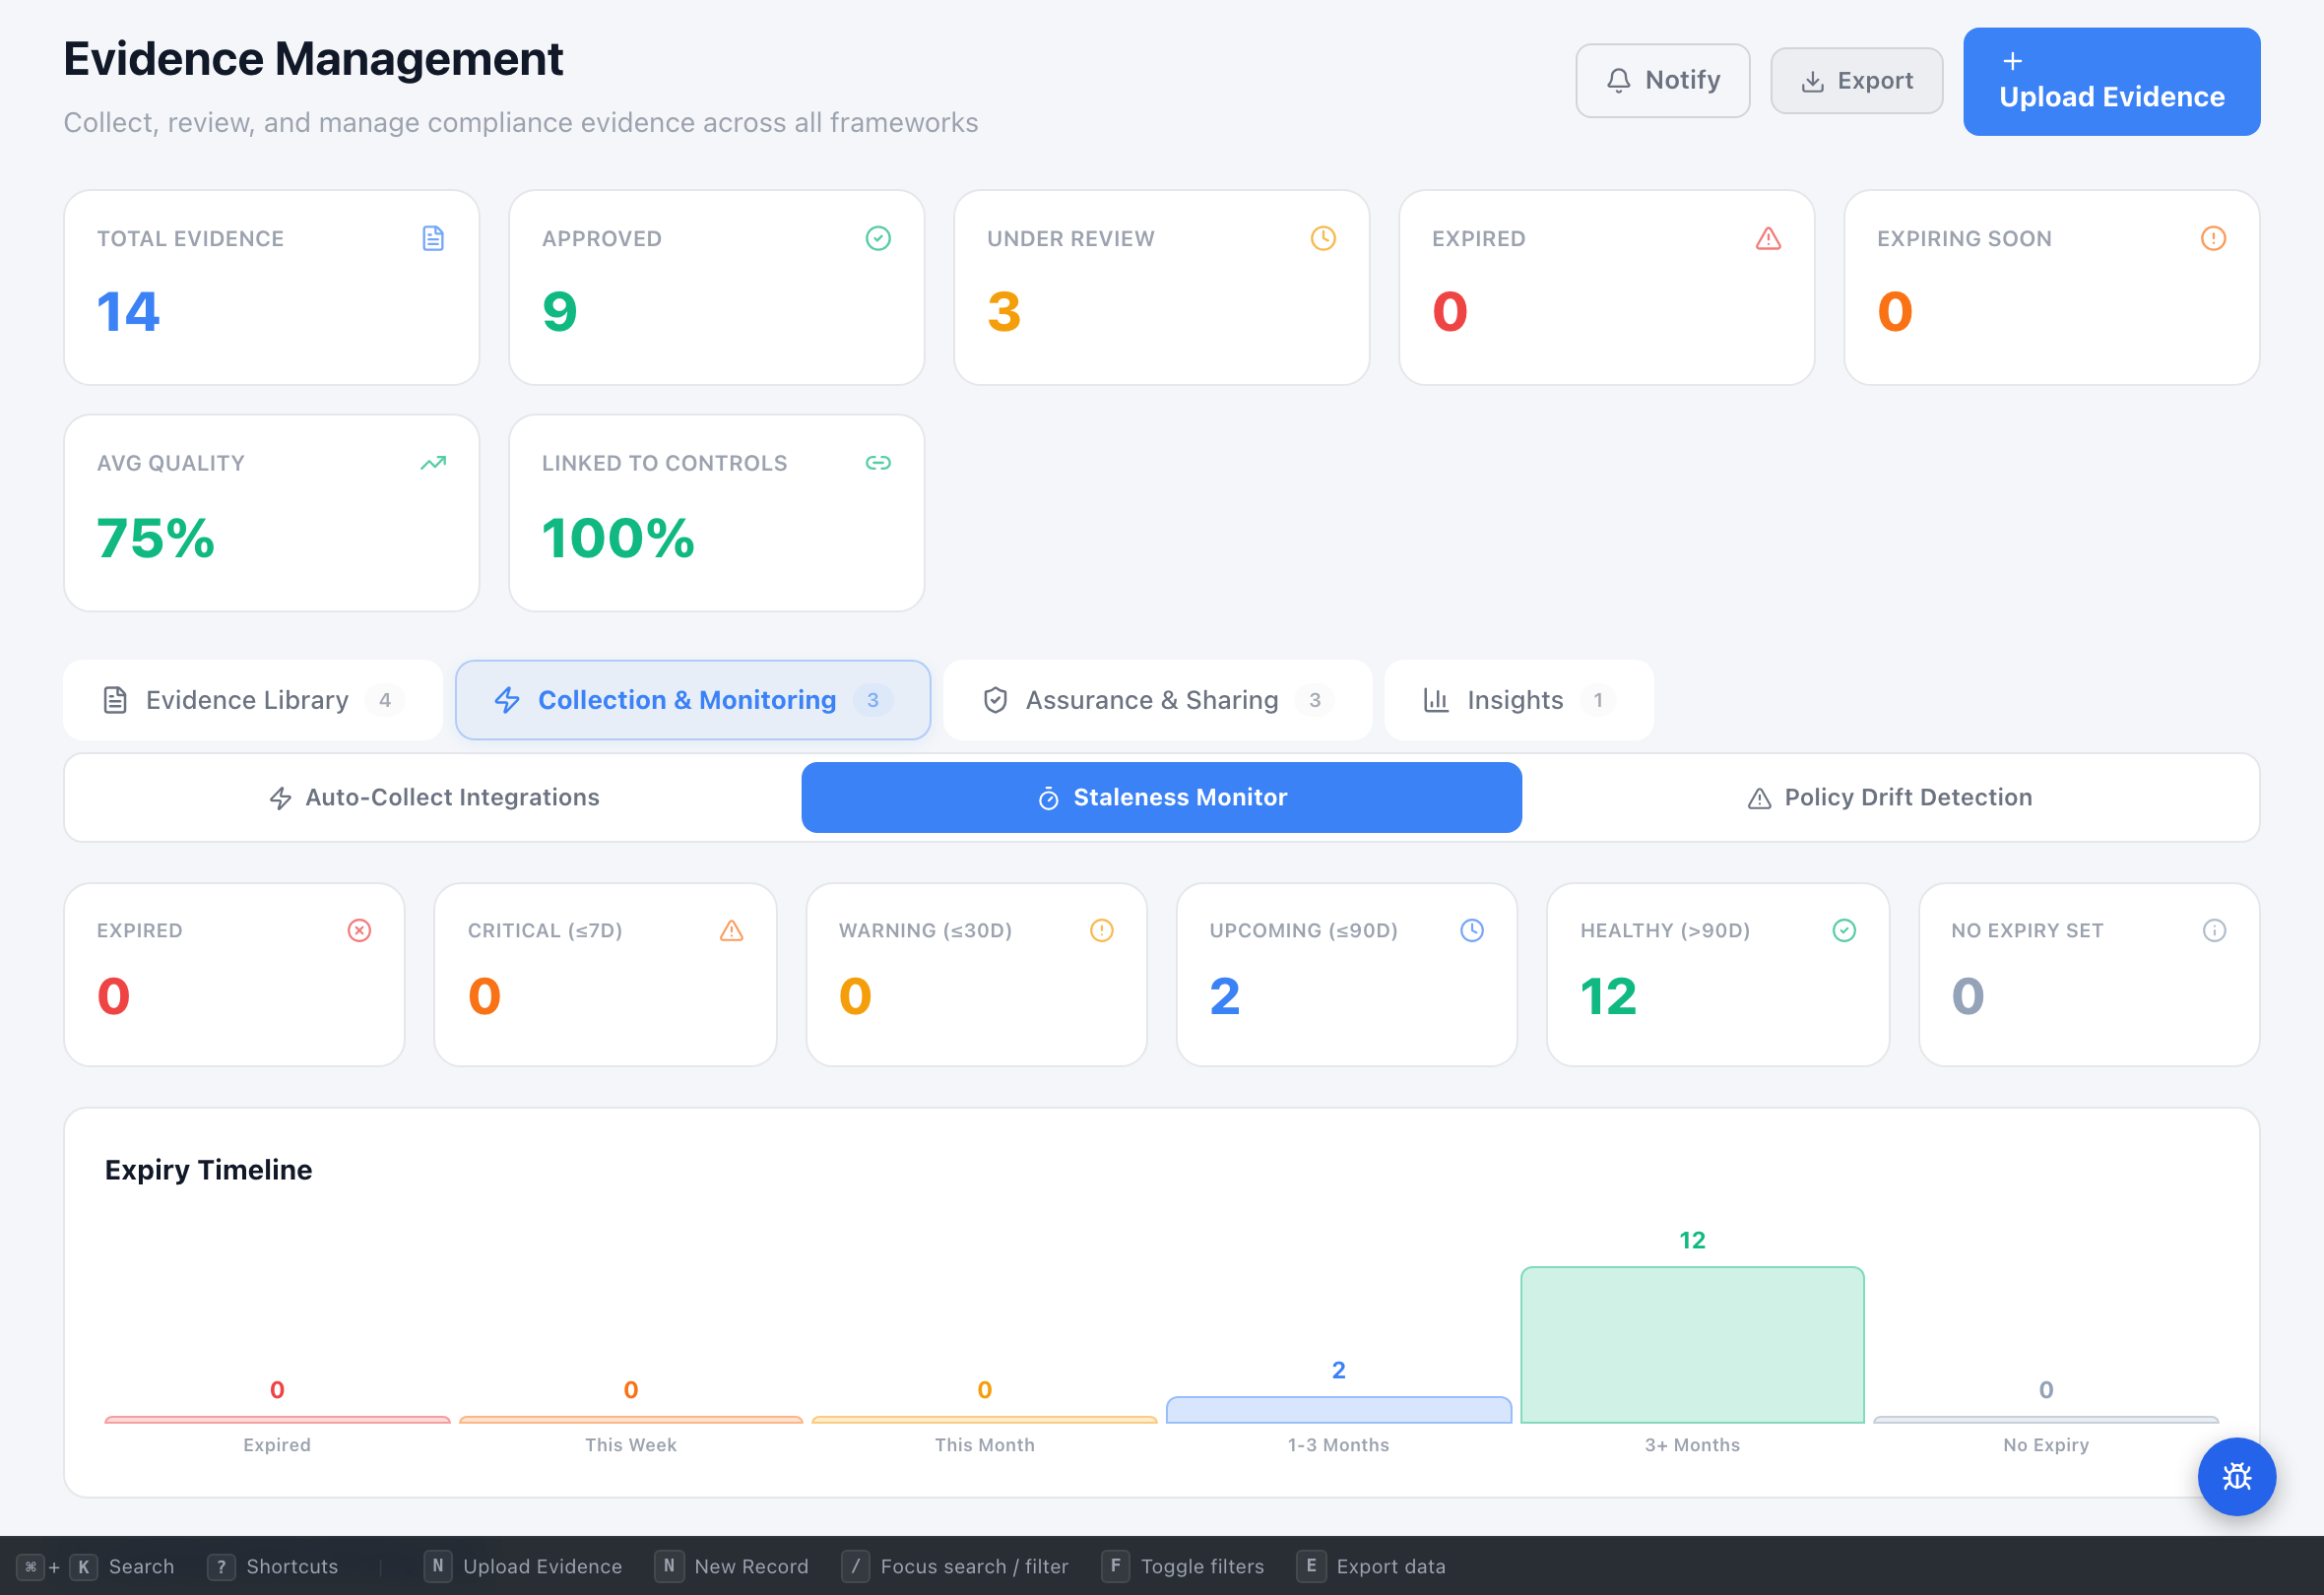The width and height of the screenshot is (2324, 1595).
Task: Click the document icon on Total Evidence card
Action: (433, 238)
